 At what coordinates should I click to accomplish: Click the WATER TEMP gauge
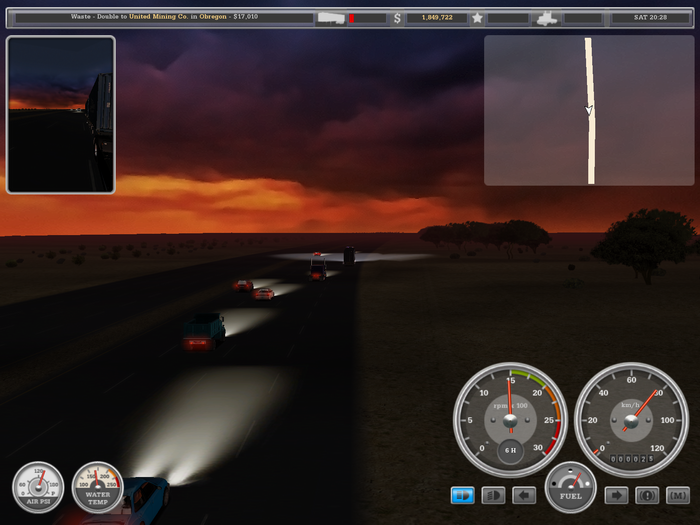(x=98, y=487)
